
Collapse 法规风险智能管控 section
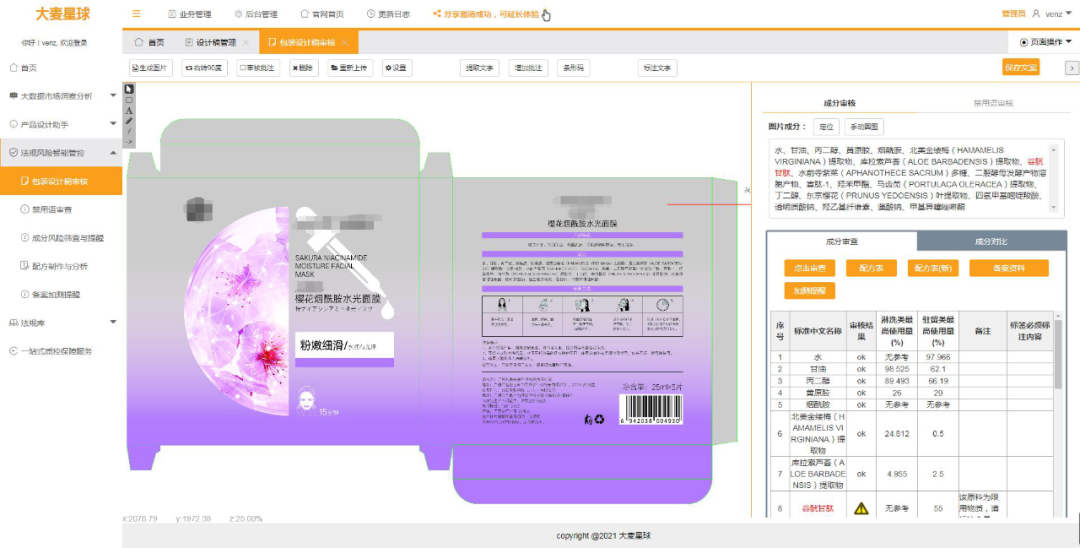(61, 152)
